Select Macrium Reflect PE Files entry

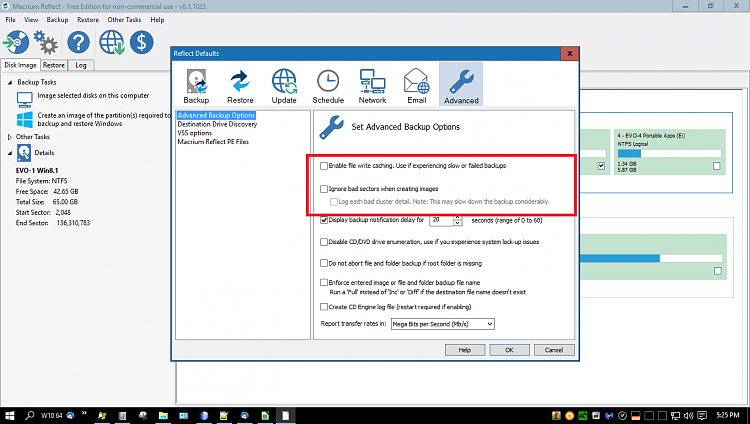tap(213, 142)
